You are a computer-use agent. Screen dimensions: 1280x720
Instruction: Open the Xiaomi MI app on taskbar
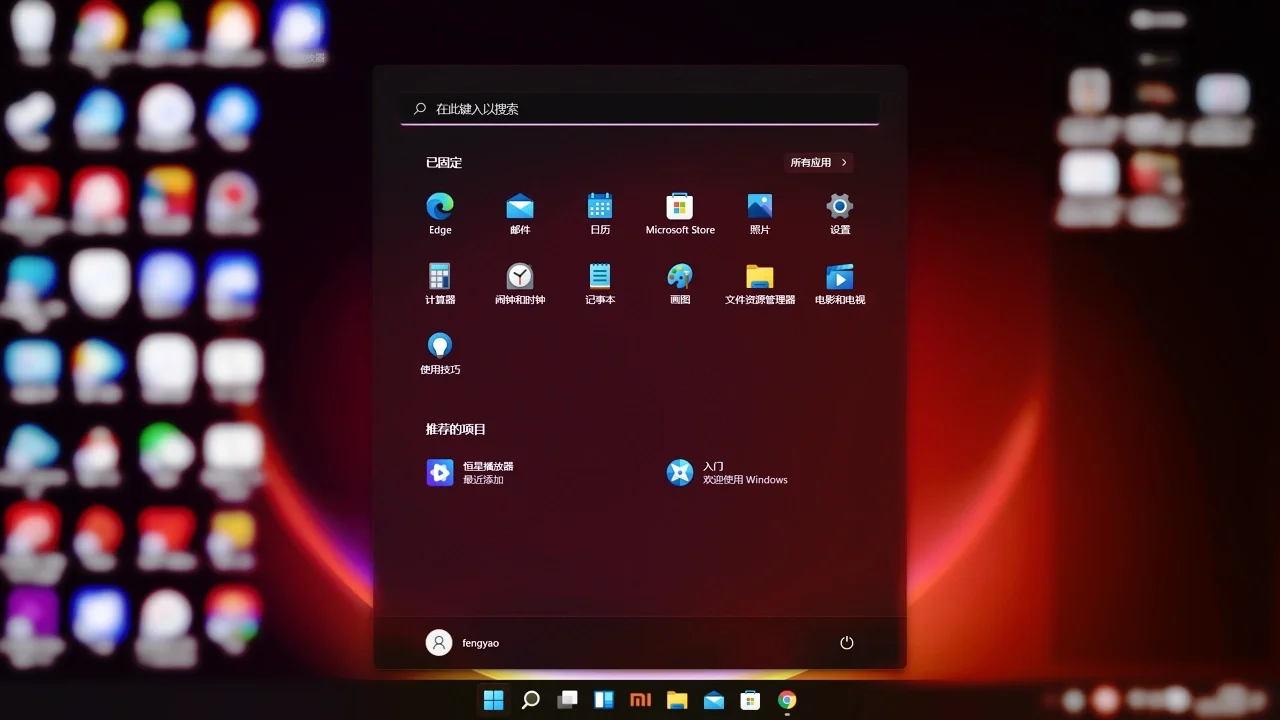pos(640,700)
